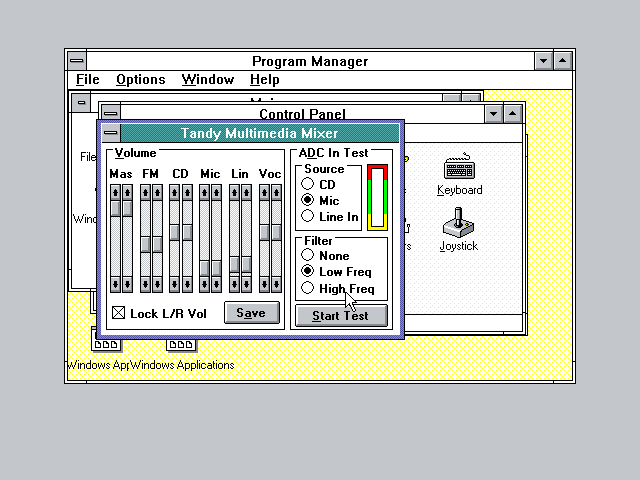Open the Window menu in Program Manager
The image size is (640, 480).
point(208,79)
